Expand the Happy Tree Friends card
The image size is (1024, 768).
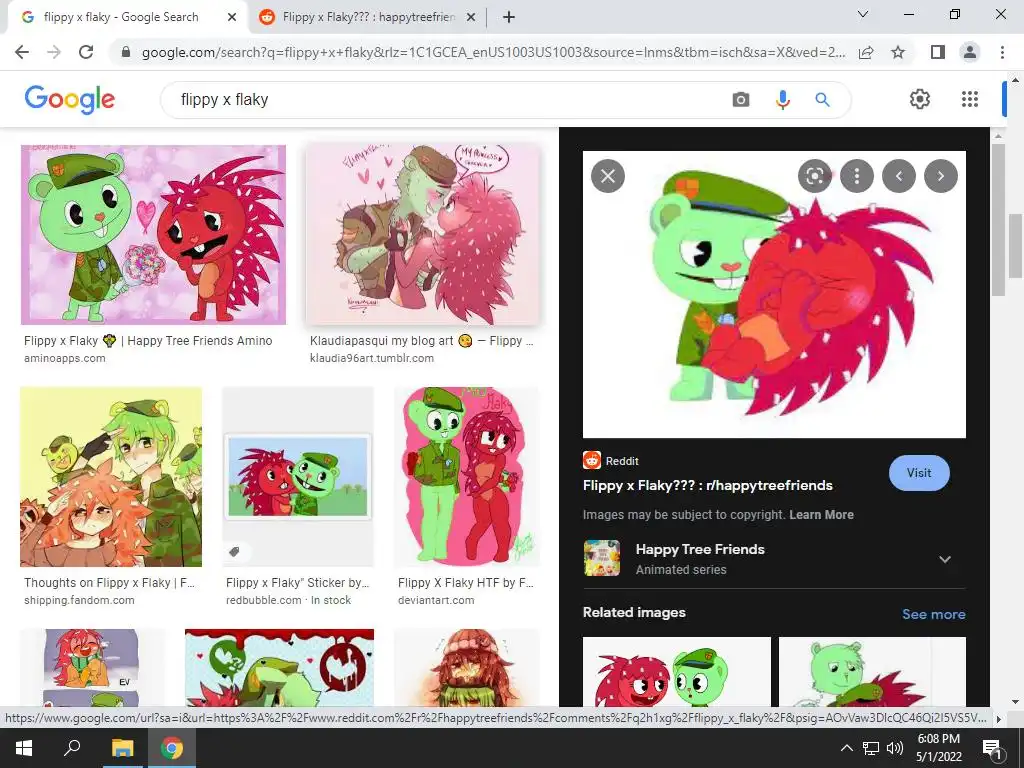click(x=944, y=559)
